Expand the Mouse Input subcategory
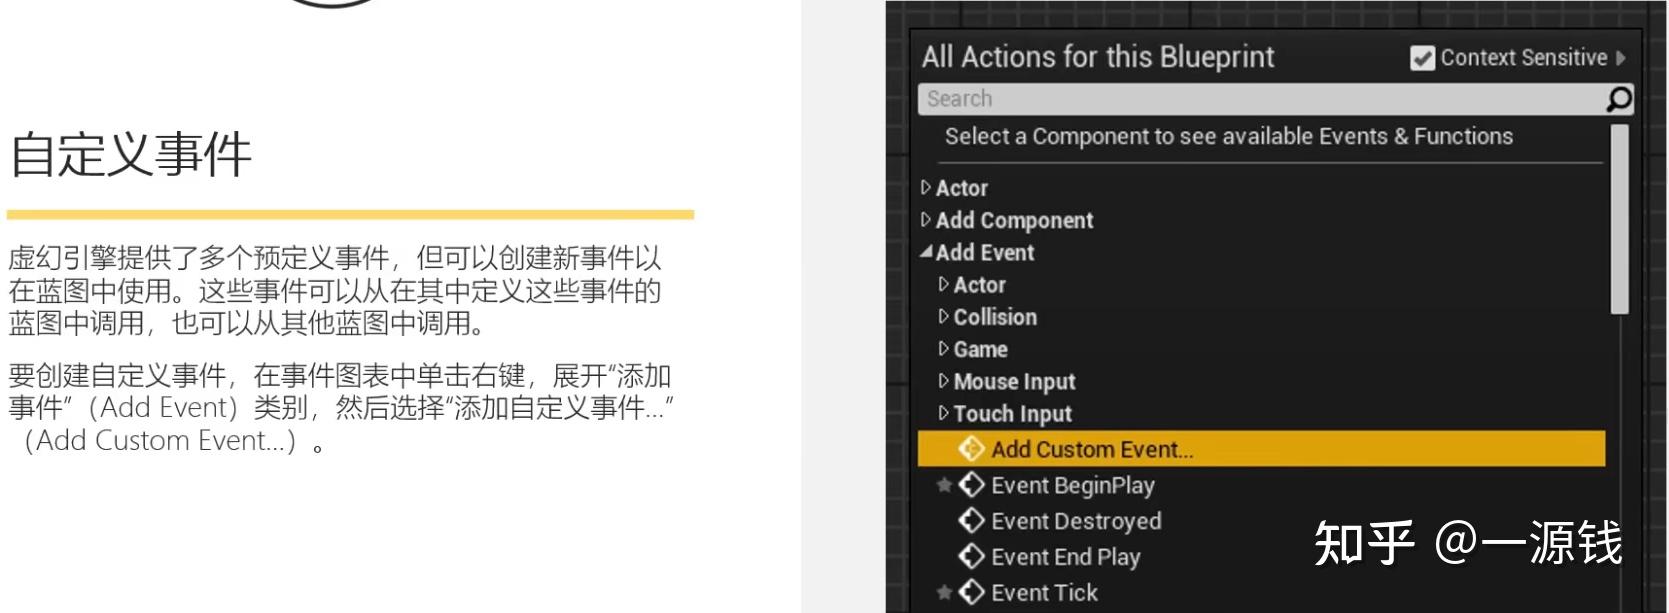This screenshot has height=613, width=1669. click(x=943, y=381)
